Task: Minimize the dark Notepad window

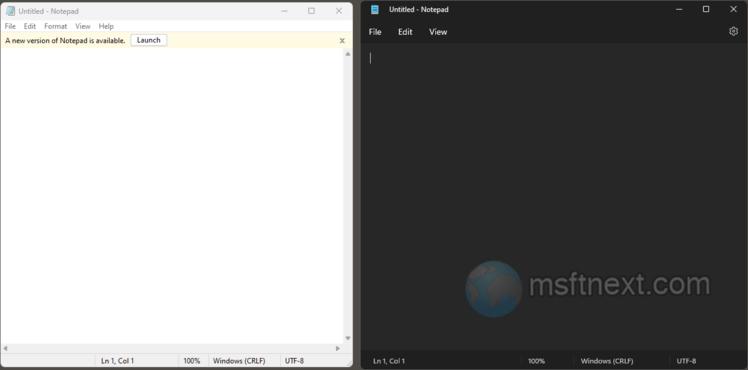Action: 679,10
